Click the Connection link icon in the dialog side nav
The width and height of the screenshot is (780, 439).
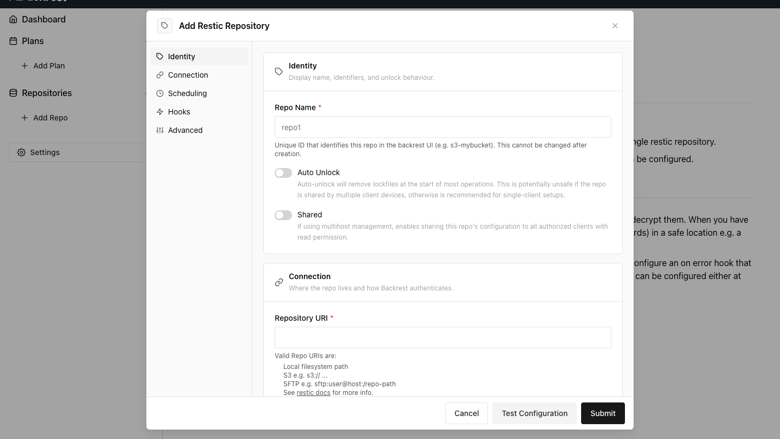160,75
